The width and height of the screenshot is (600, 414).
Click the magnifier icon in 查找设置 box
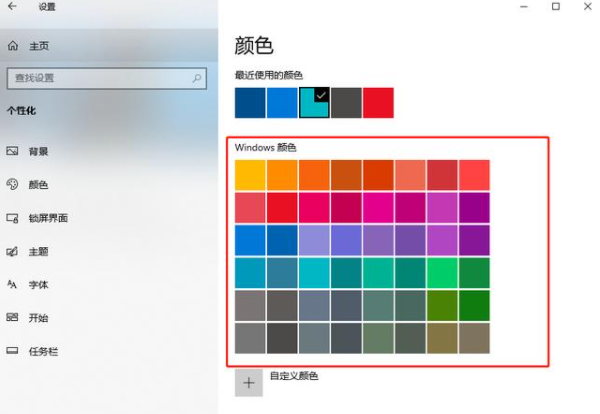tap(197, 77)
